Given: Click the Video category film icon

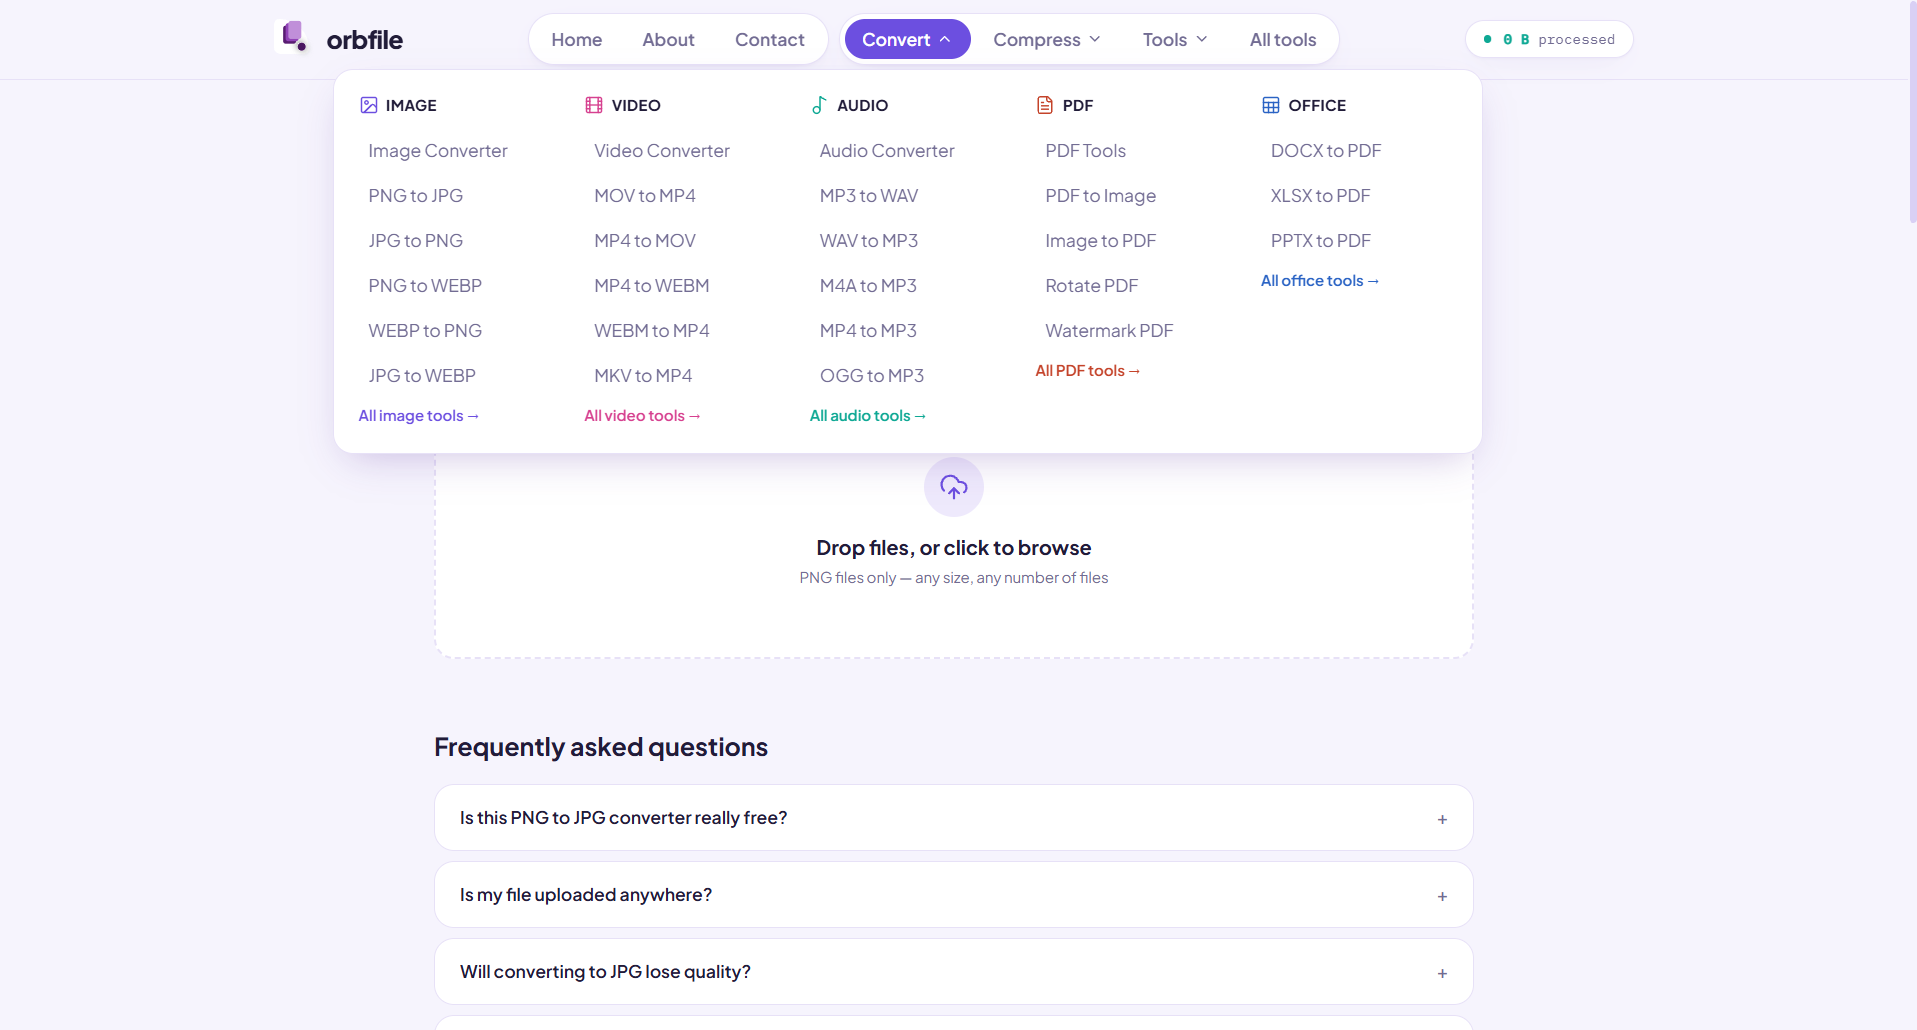Looking at the screenshot, I should (594, 105).
